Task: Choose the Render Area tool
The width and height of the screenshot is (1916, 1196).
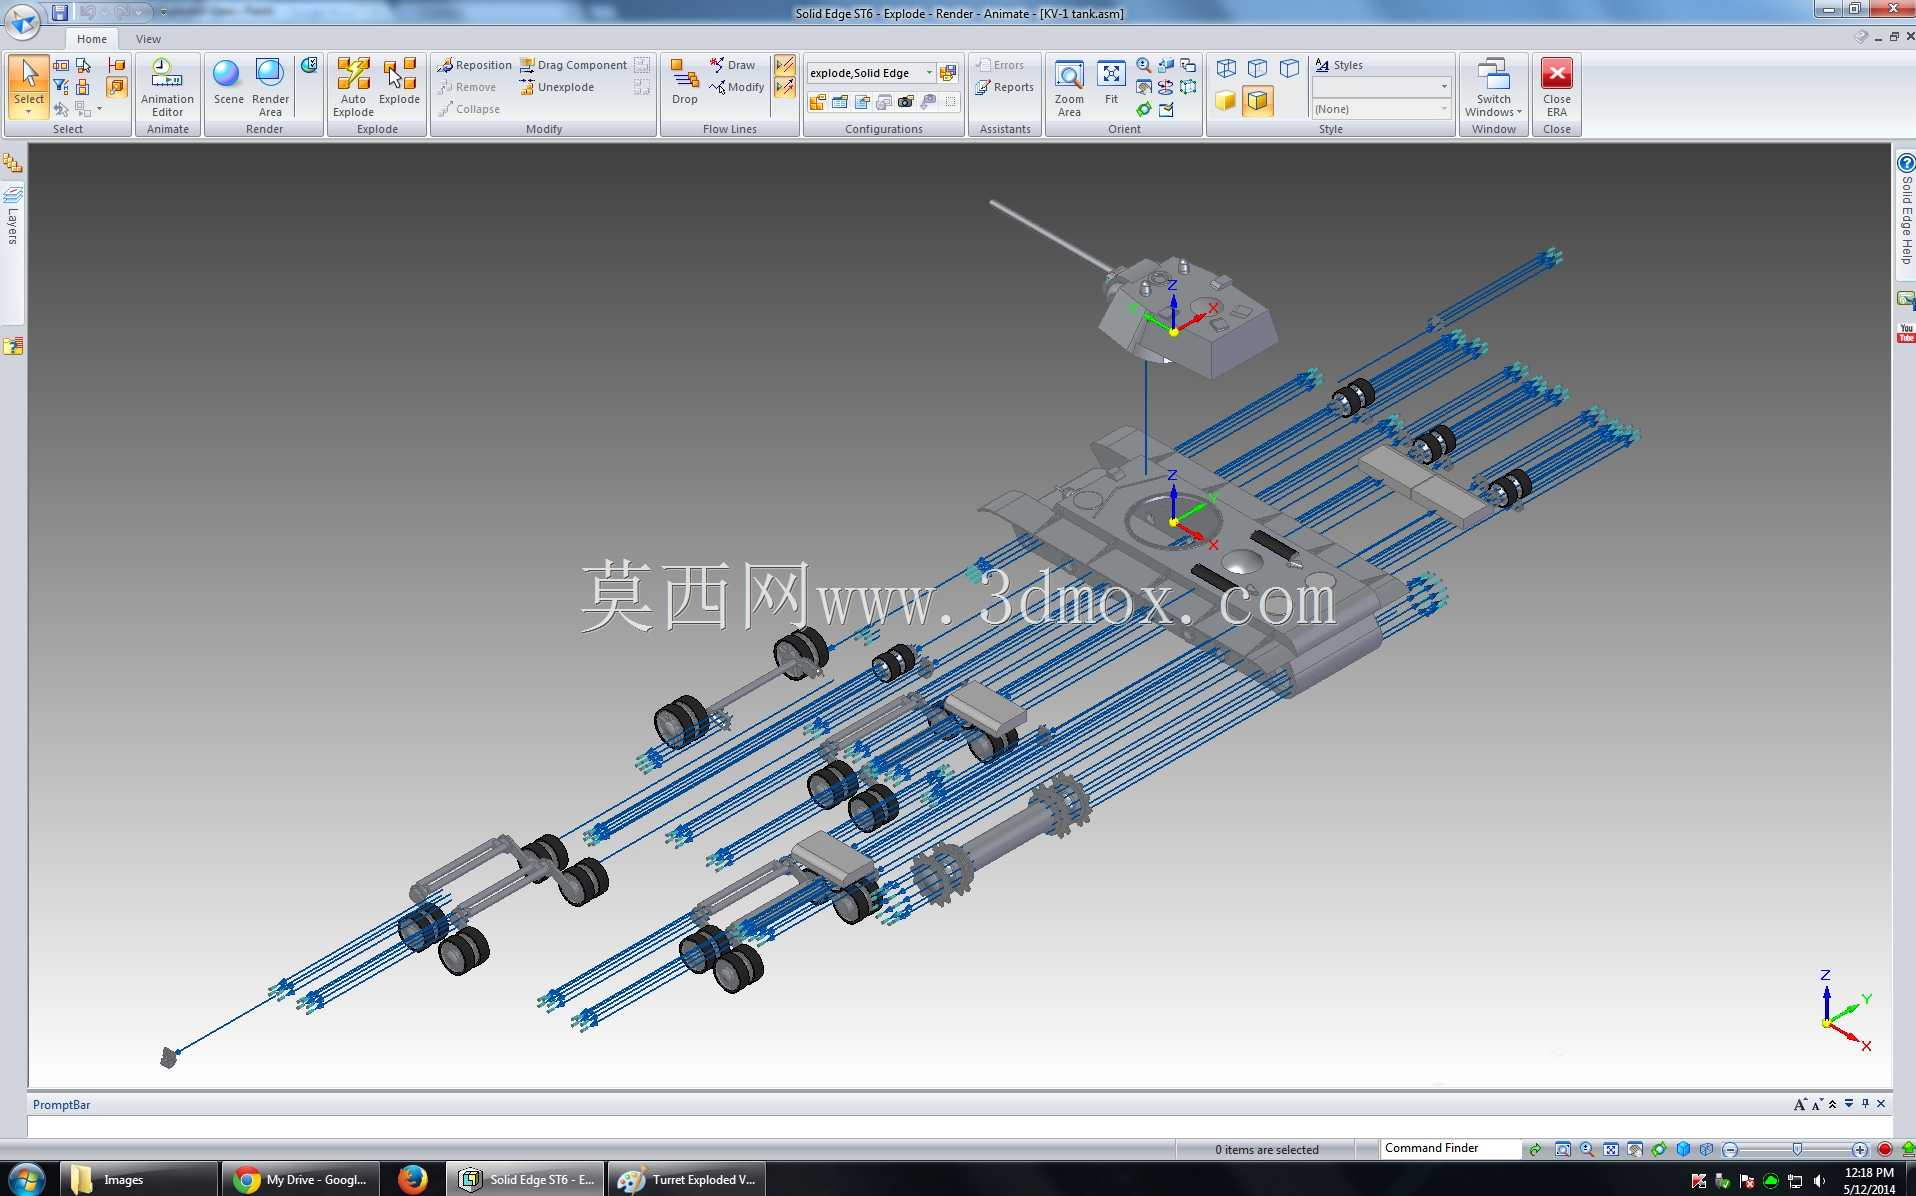Action: [270, 87]
